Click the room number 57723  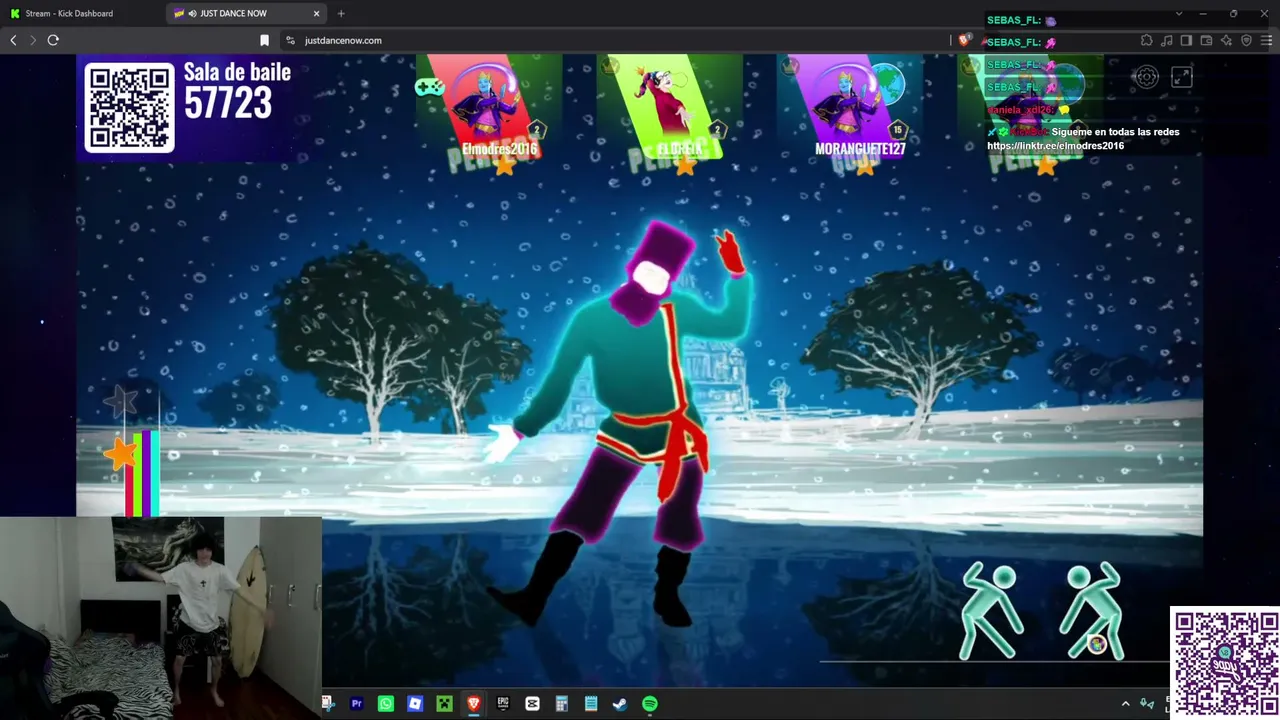pos(228,103)
